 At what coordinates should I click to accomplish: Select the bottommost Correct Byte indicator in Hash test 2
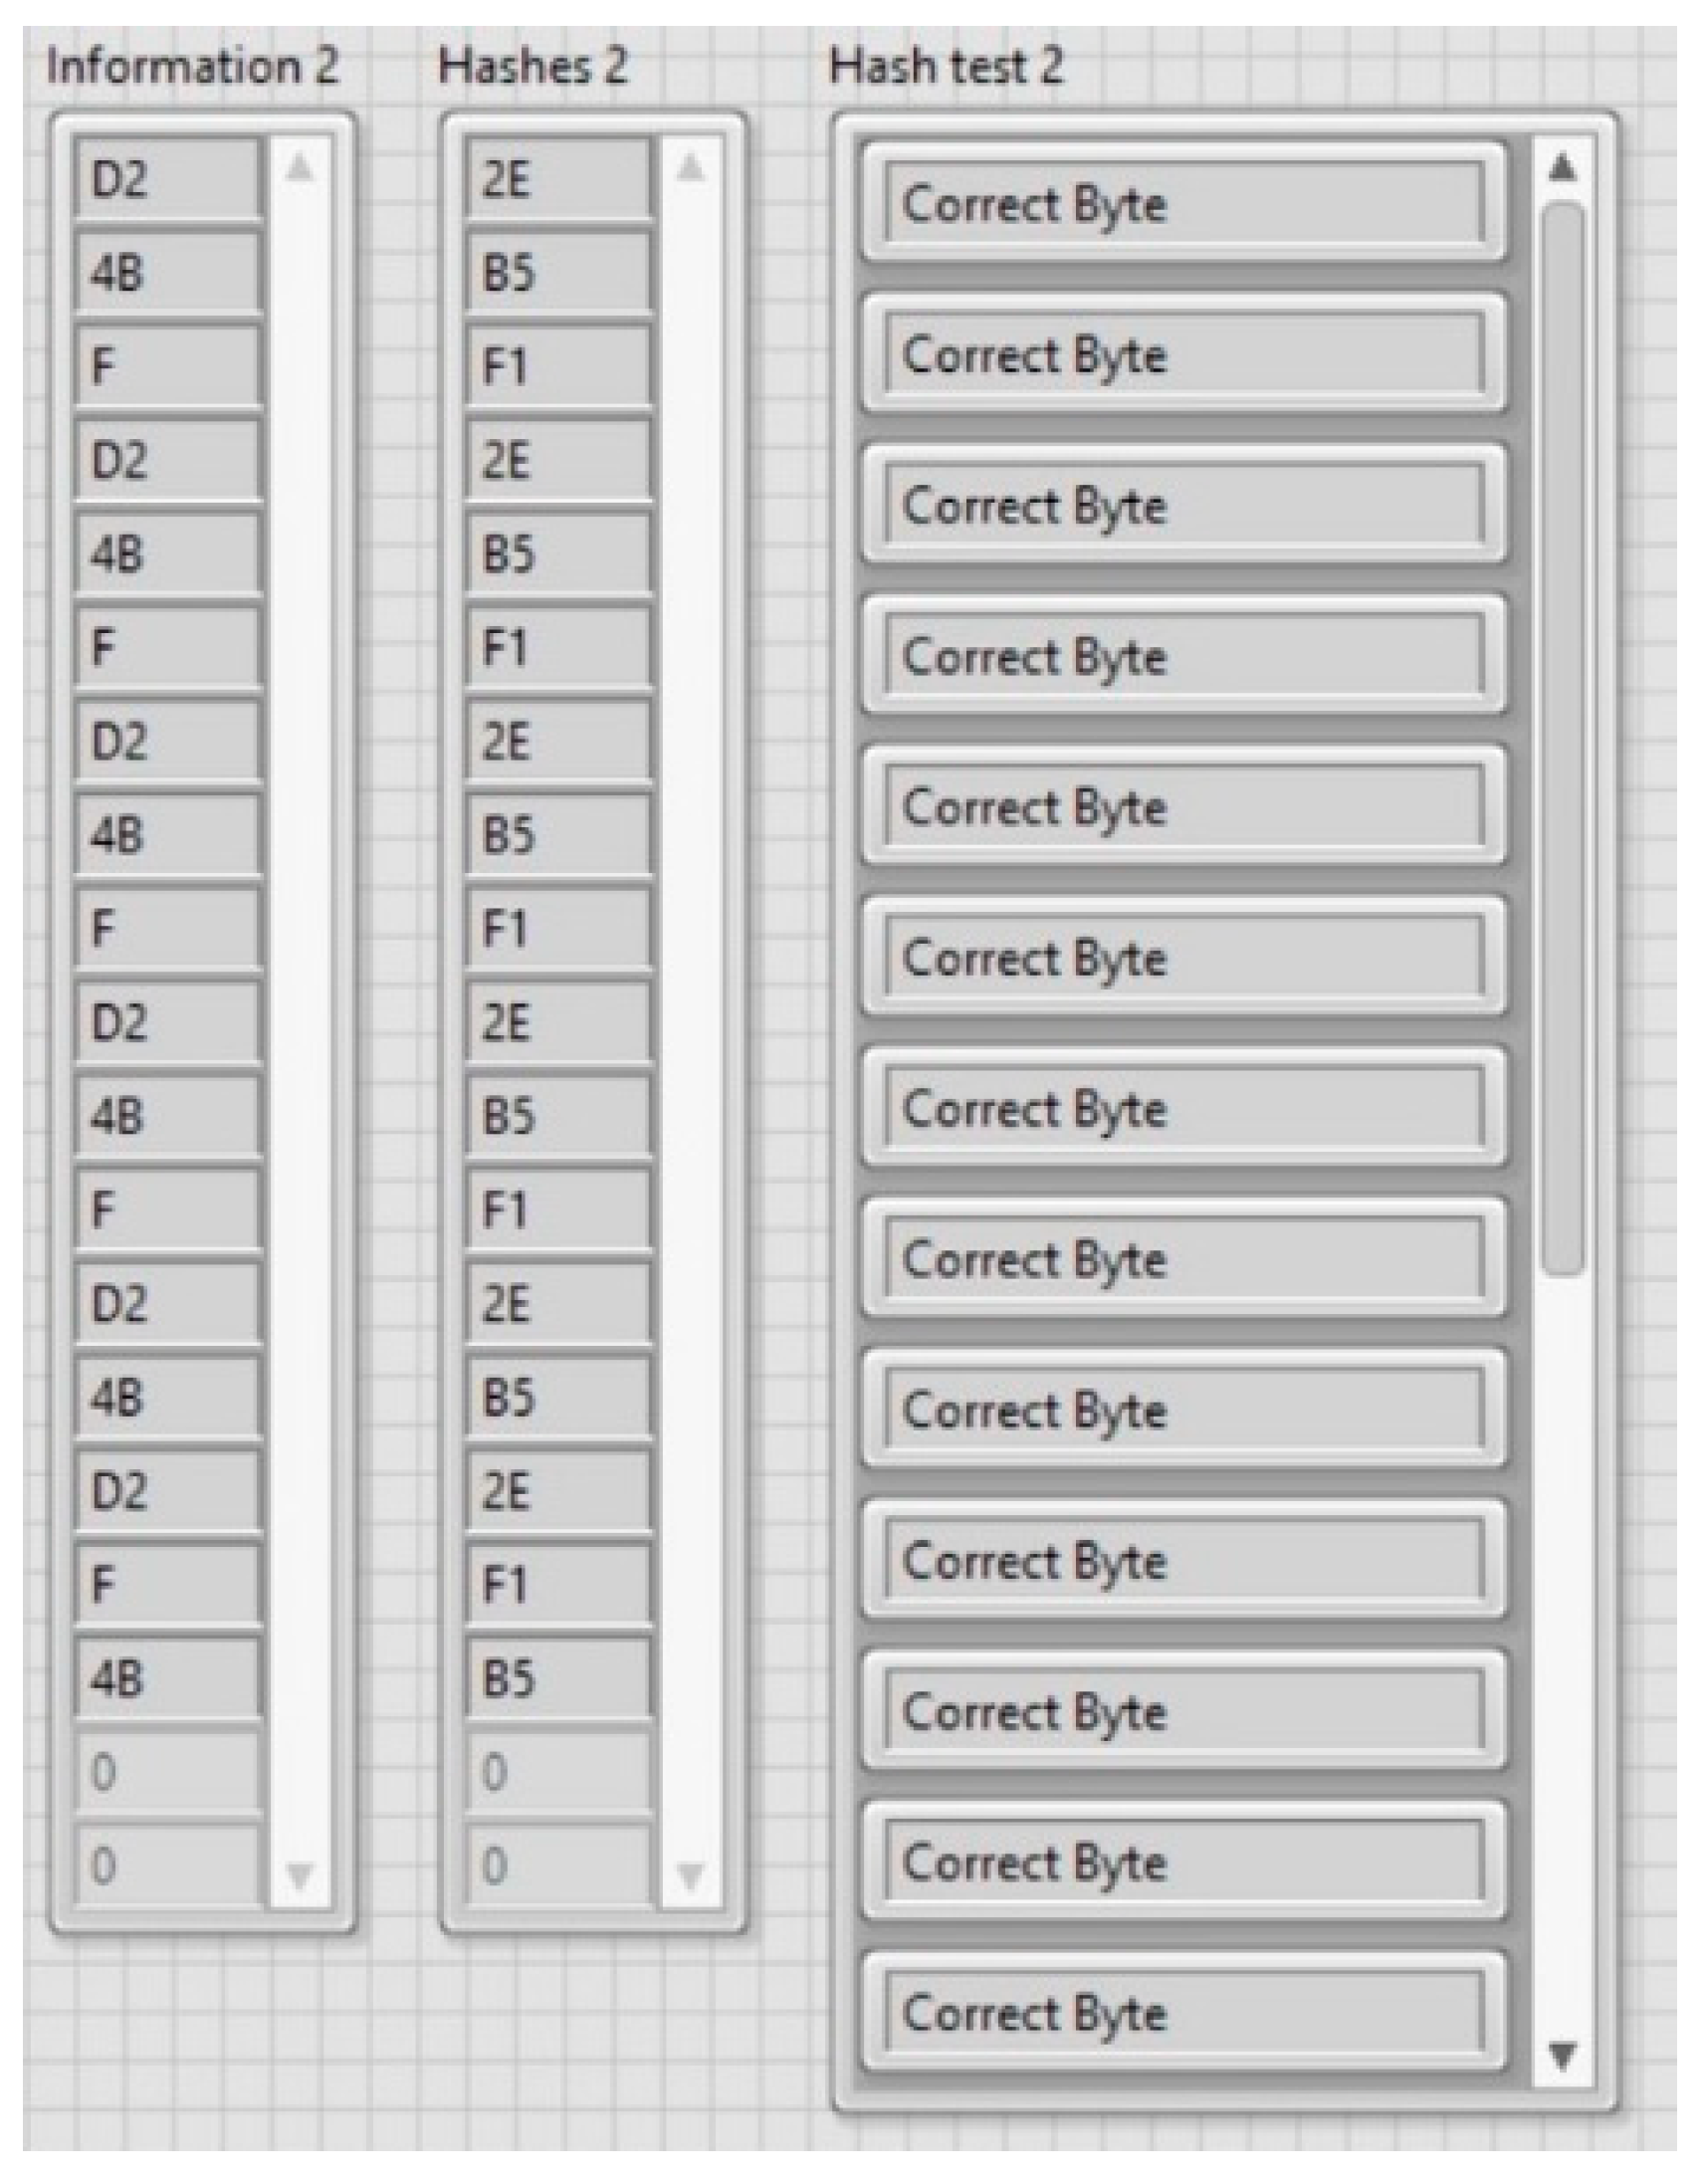1183,2012
